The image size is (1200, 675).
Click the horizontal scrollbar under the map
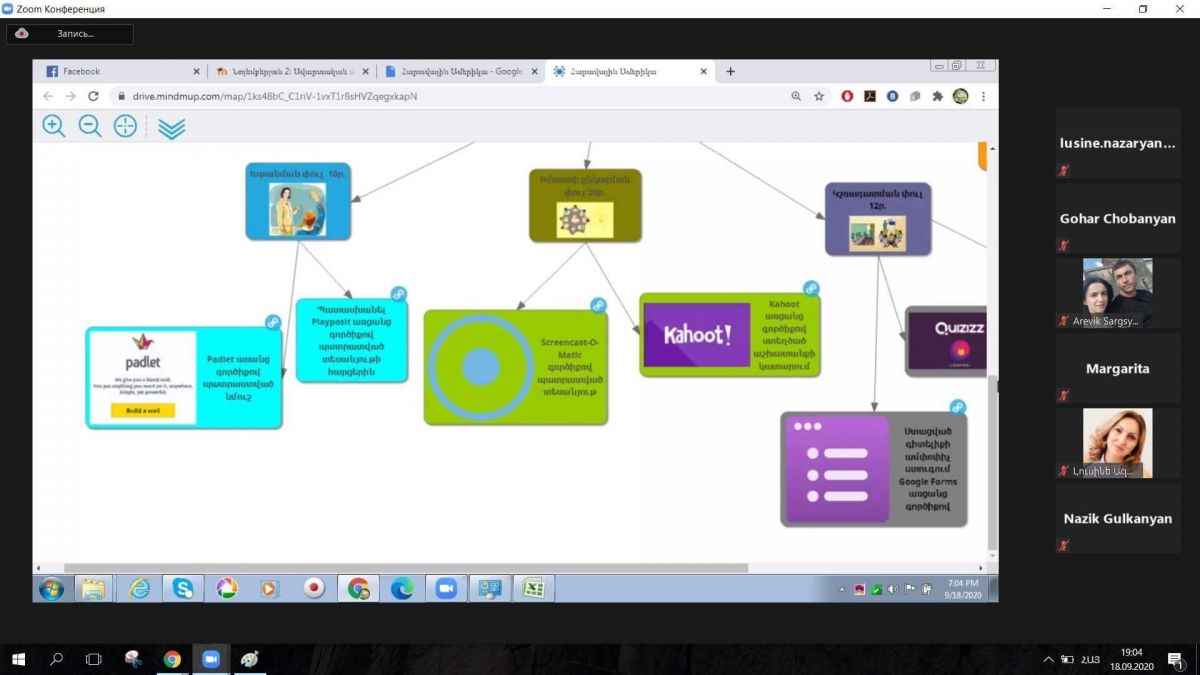[x=400, y=568]
